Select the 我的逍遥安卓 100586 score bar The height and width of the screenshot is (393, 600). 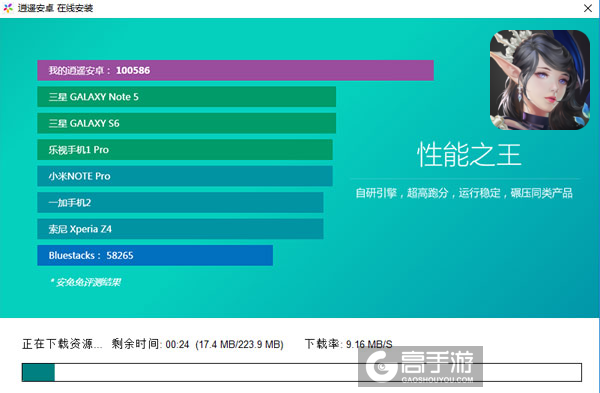coord(235,70)
